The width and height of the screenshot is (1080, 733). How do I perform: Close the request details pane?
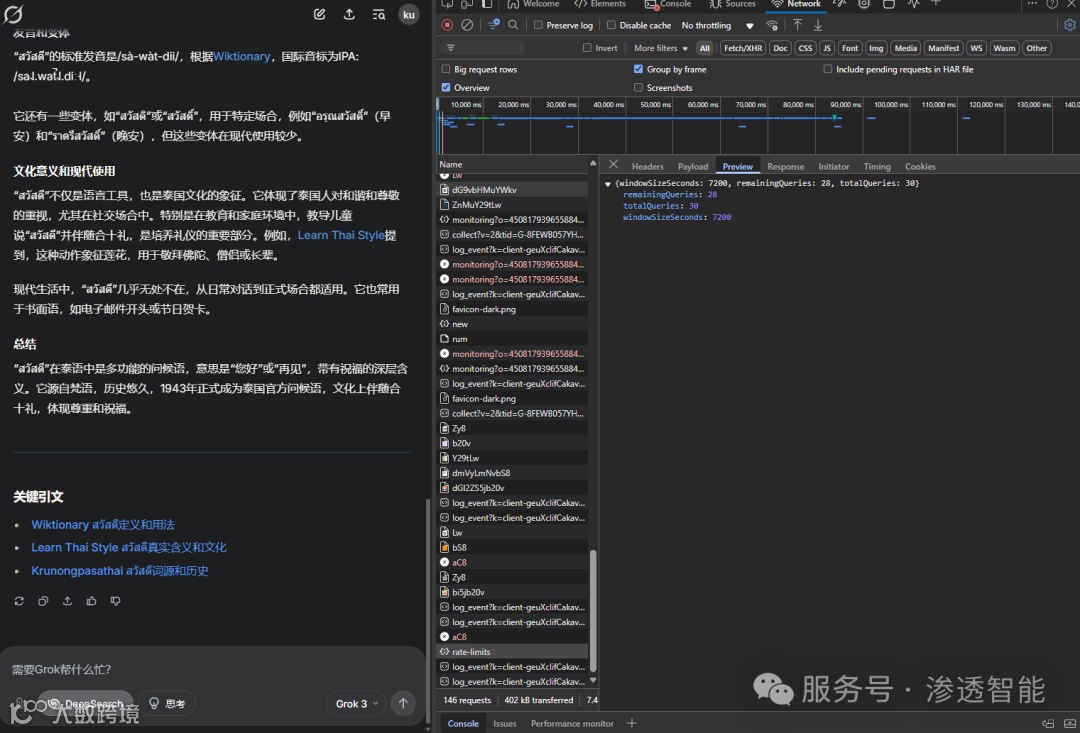(613, 165)
